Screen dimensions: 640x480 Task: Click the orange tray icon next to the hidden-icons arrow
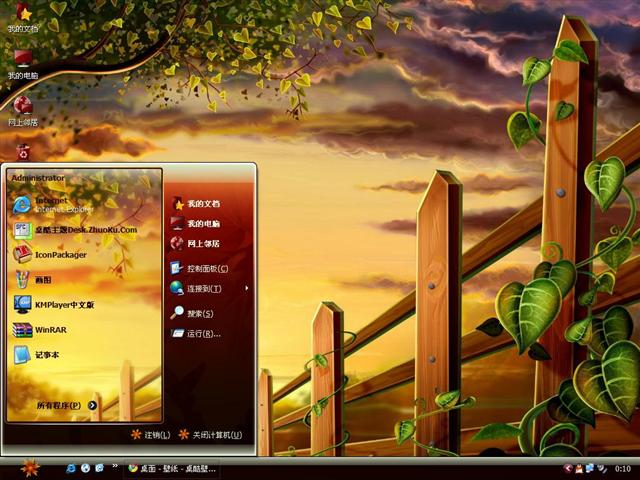tap(579, 468)
